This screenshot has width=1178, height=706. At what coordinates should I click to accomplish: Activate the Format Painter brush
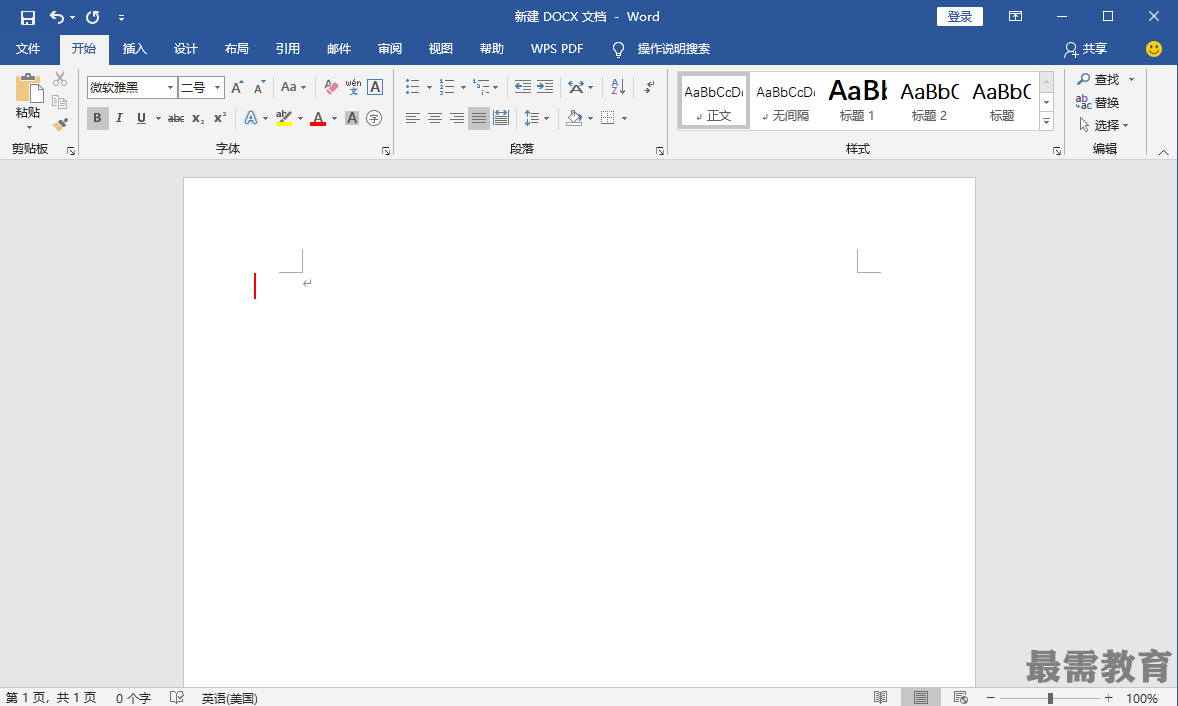click(60, 124)
